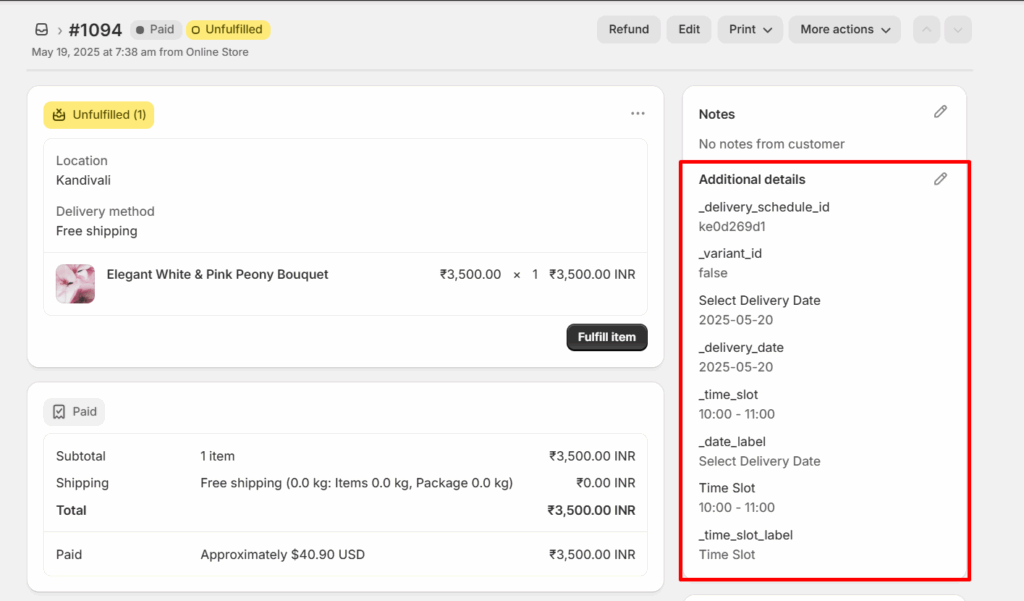1024x601 pixels.
Task: Expand the Print dropdown
Action: coord(749,30)
